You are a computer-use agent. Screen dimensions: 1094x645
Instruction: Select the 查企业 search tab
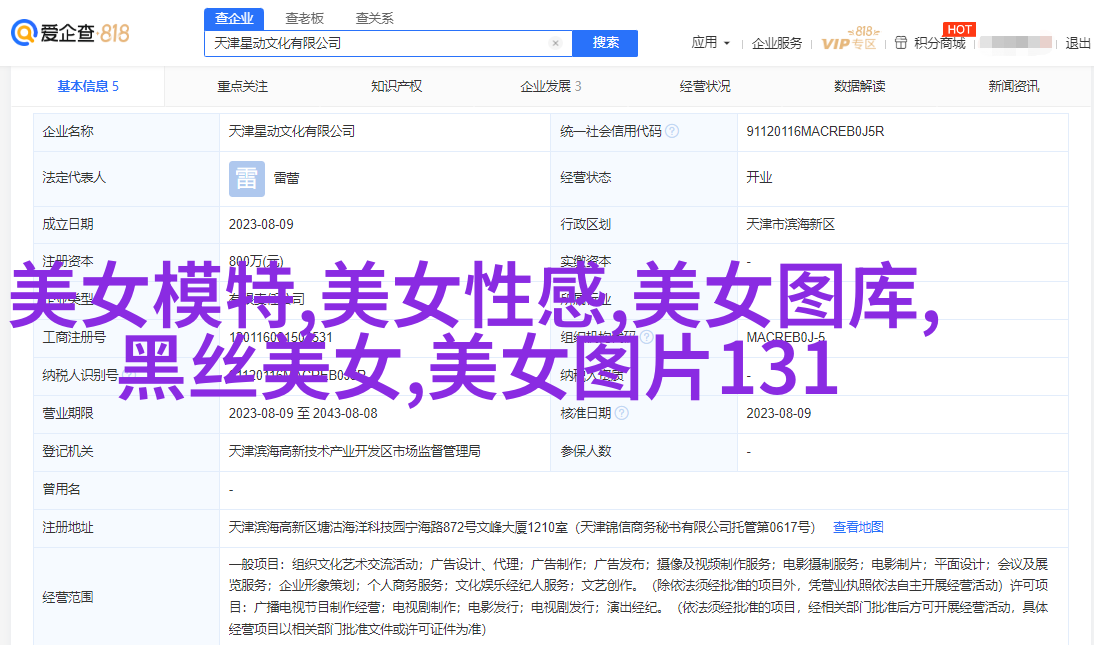(x=234, y=19)
